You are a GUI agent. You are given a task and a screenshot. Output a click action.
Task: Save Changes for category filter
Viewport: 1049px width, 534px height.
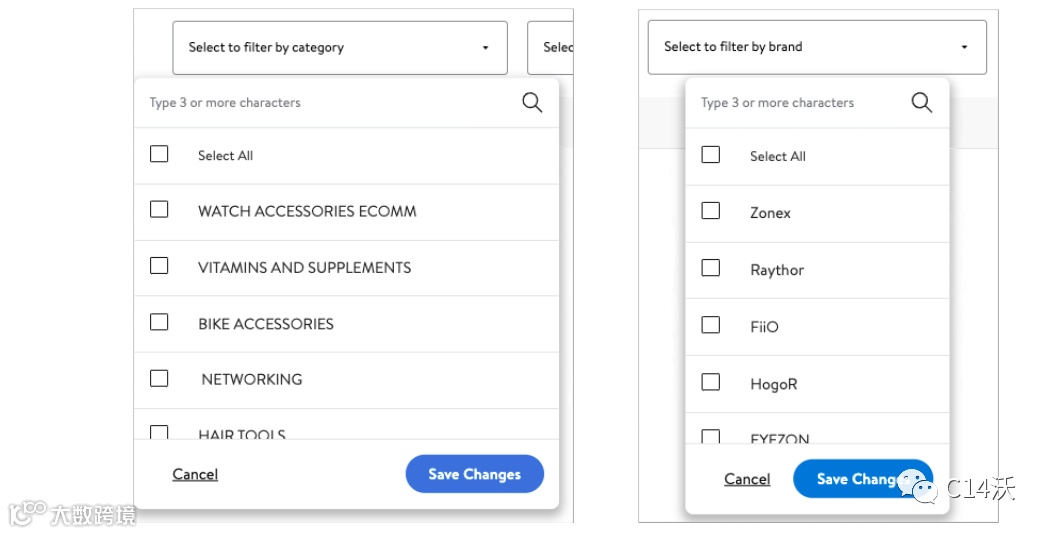coord(474,474)
